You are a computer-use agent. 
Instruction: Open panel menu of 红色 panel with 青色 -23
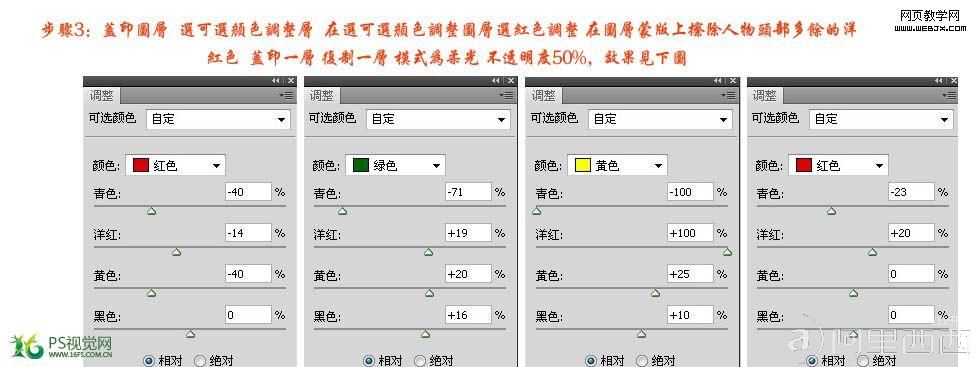[950, 95]
